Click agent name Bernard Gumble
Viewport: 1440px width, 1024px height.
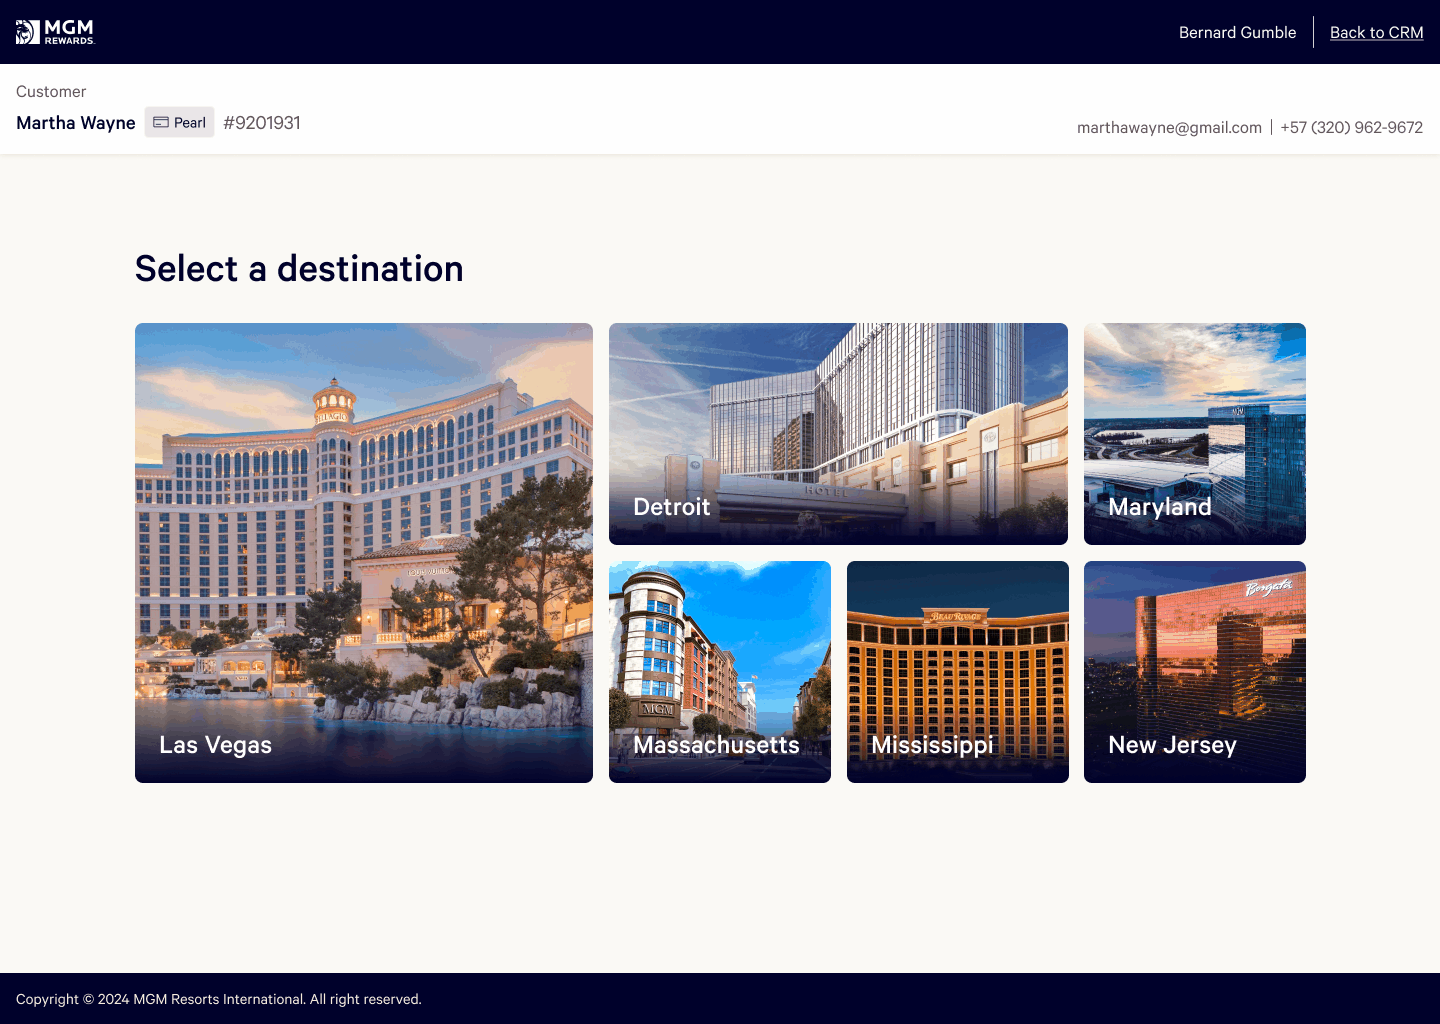pos(1237,32)
